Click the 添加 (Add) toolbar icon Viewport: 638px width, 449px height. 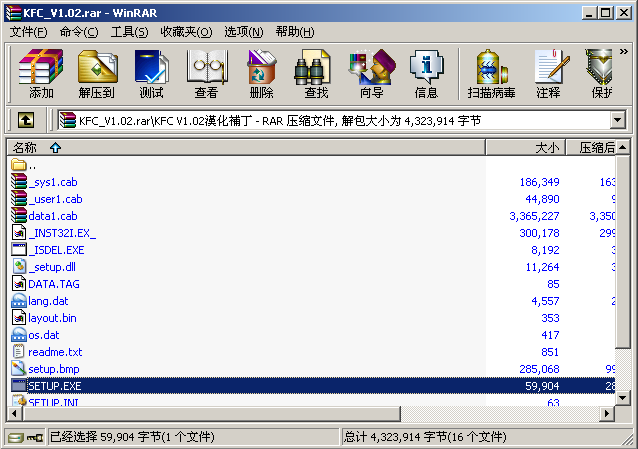(x=41, y=74)
